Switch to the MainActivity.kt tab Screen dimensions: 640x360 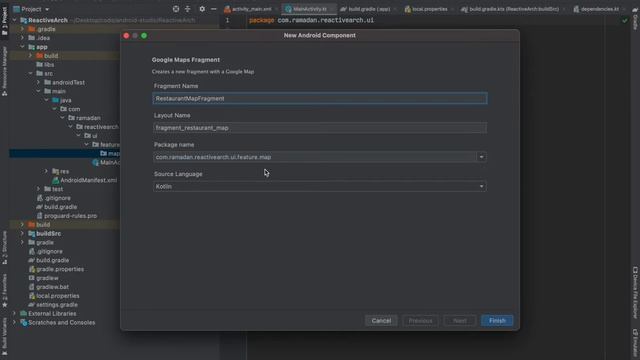tap(309, 9)
